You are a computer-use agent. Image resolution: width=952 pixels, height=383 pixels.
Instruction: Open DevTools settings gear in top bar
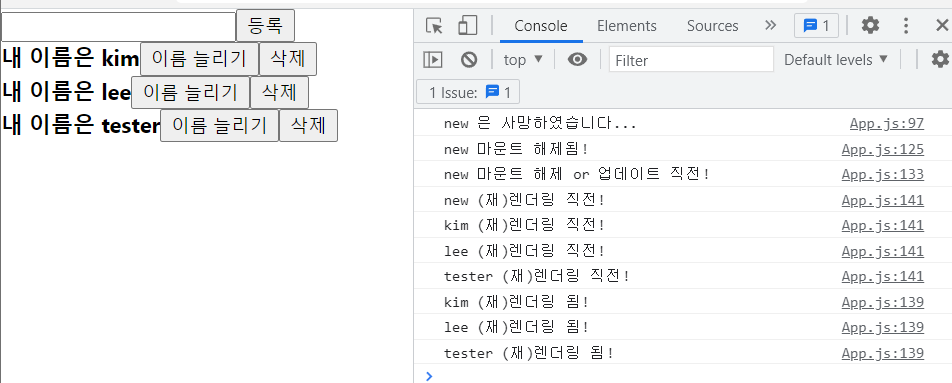pos(870,25)
